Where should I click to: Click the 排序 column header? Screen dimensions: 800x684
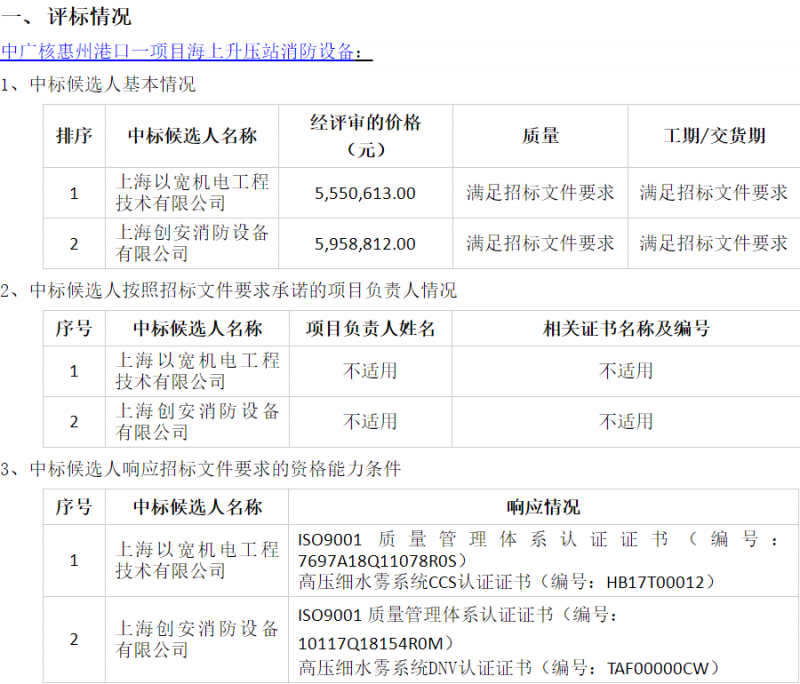click(x=74, y=136)
